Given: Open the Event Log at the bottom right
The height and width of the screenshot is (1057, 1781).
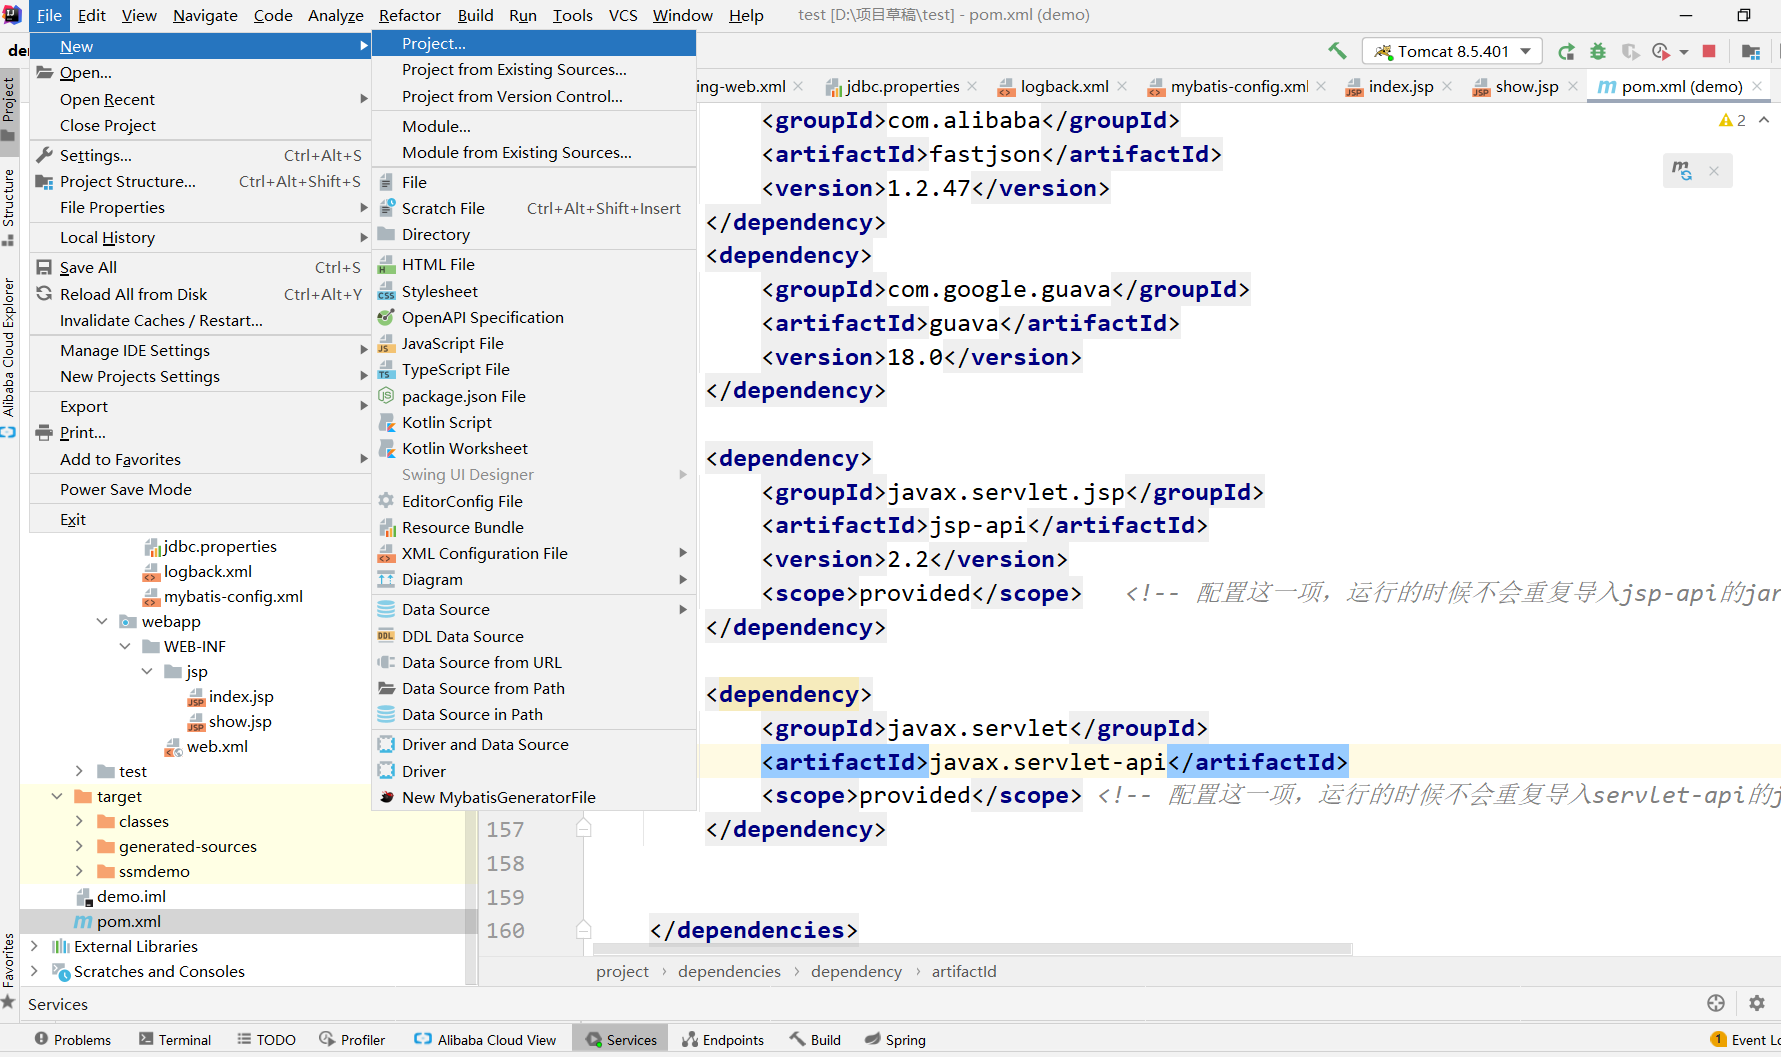Looking at the screenshot, I should point(1746,1040).
